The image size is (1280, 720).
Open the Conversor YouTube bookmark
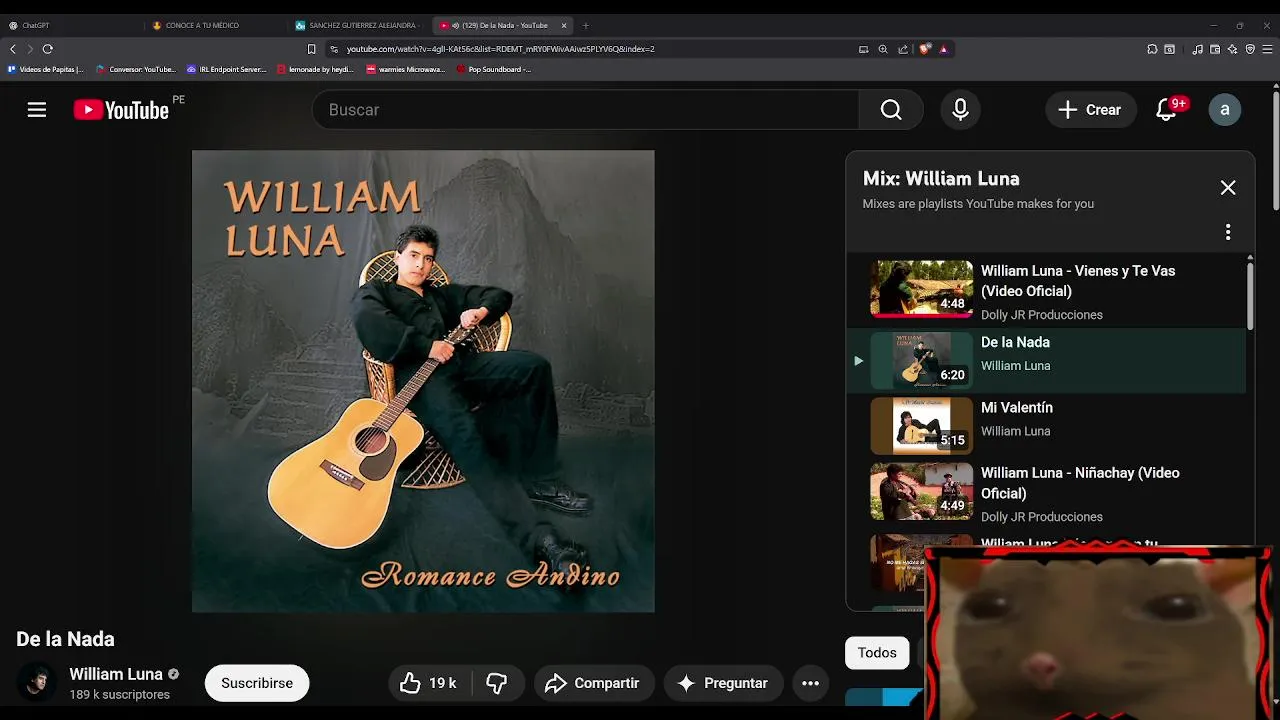tap(136, 70)
